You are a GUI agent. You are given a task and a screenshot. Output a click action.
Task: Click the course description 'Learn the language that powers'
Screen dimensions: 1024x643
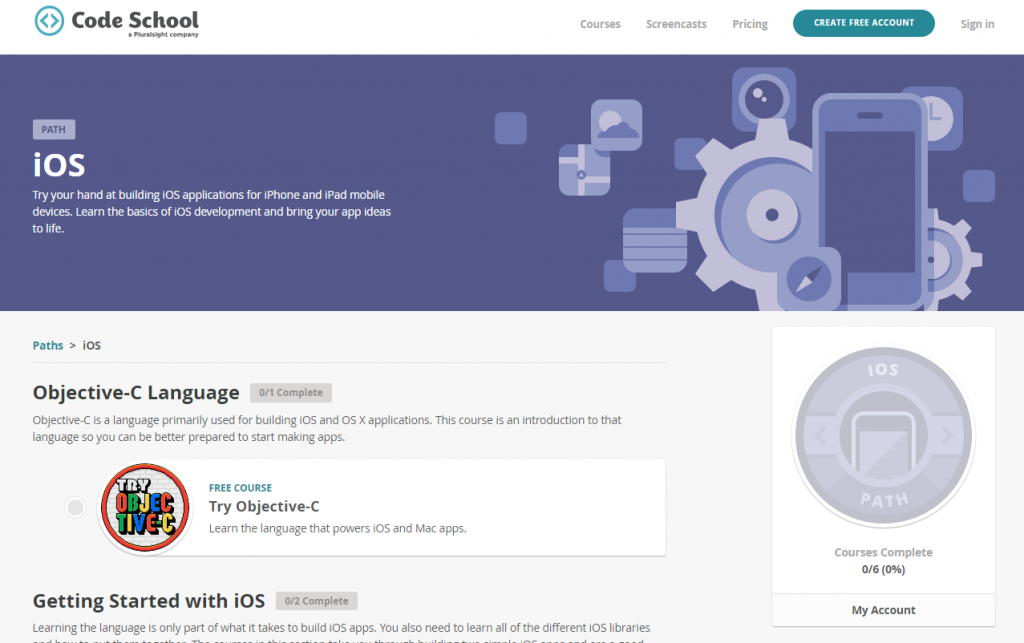coord(338,528)
